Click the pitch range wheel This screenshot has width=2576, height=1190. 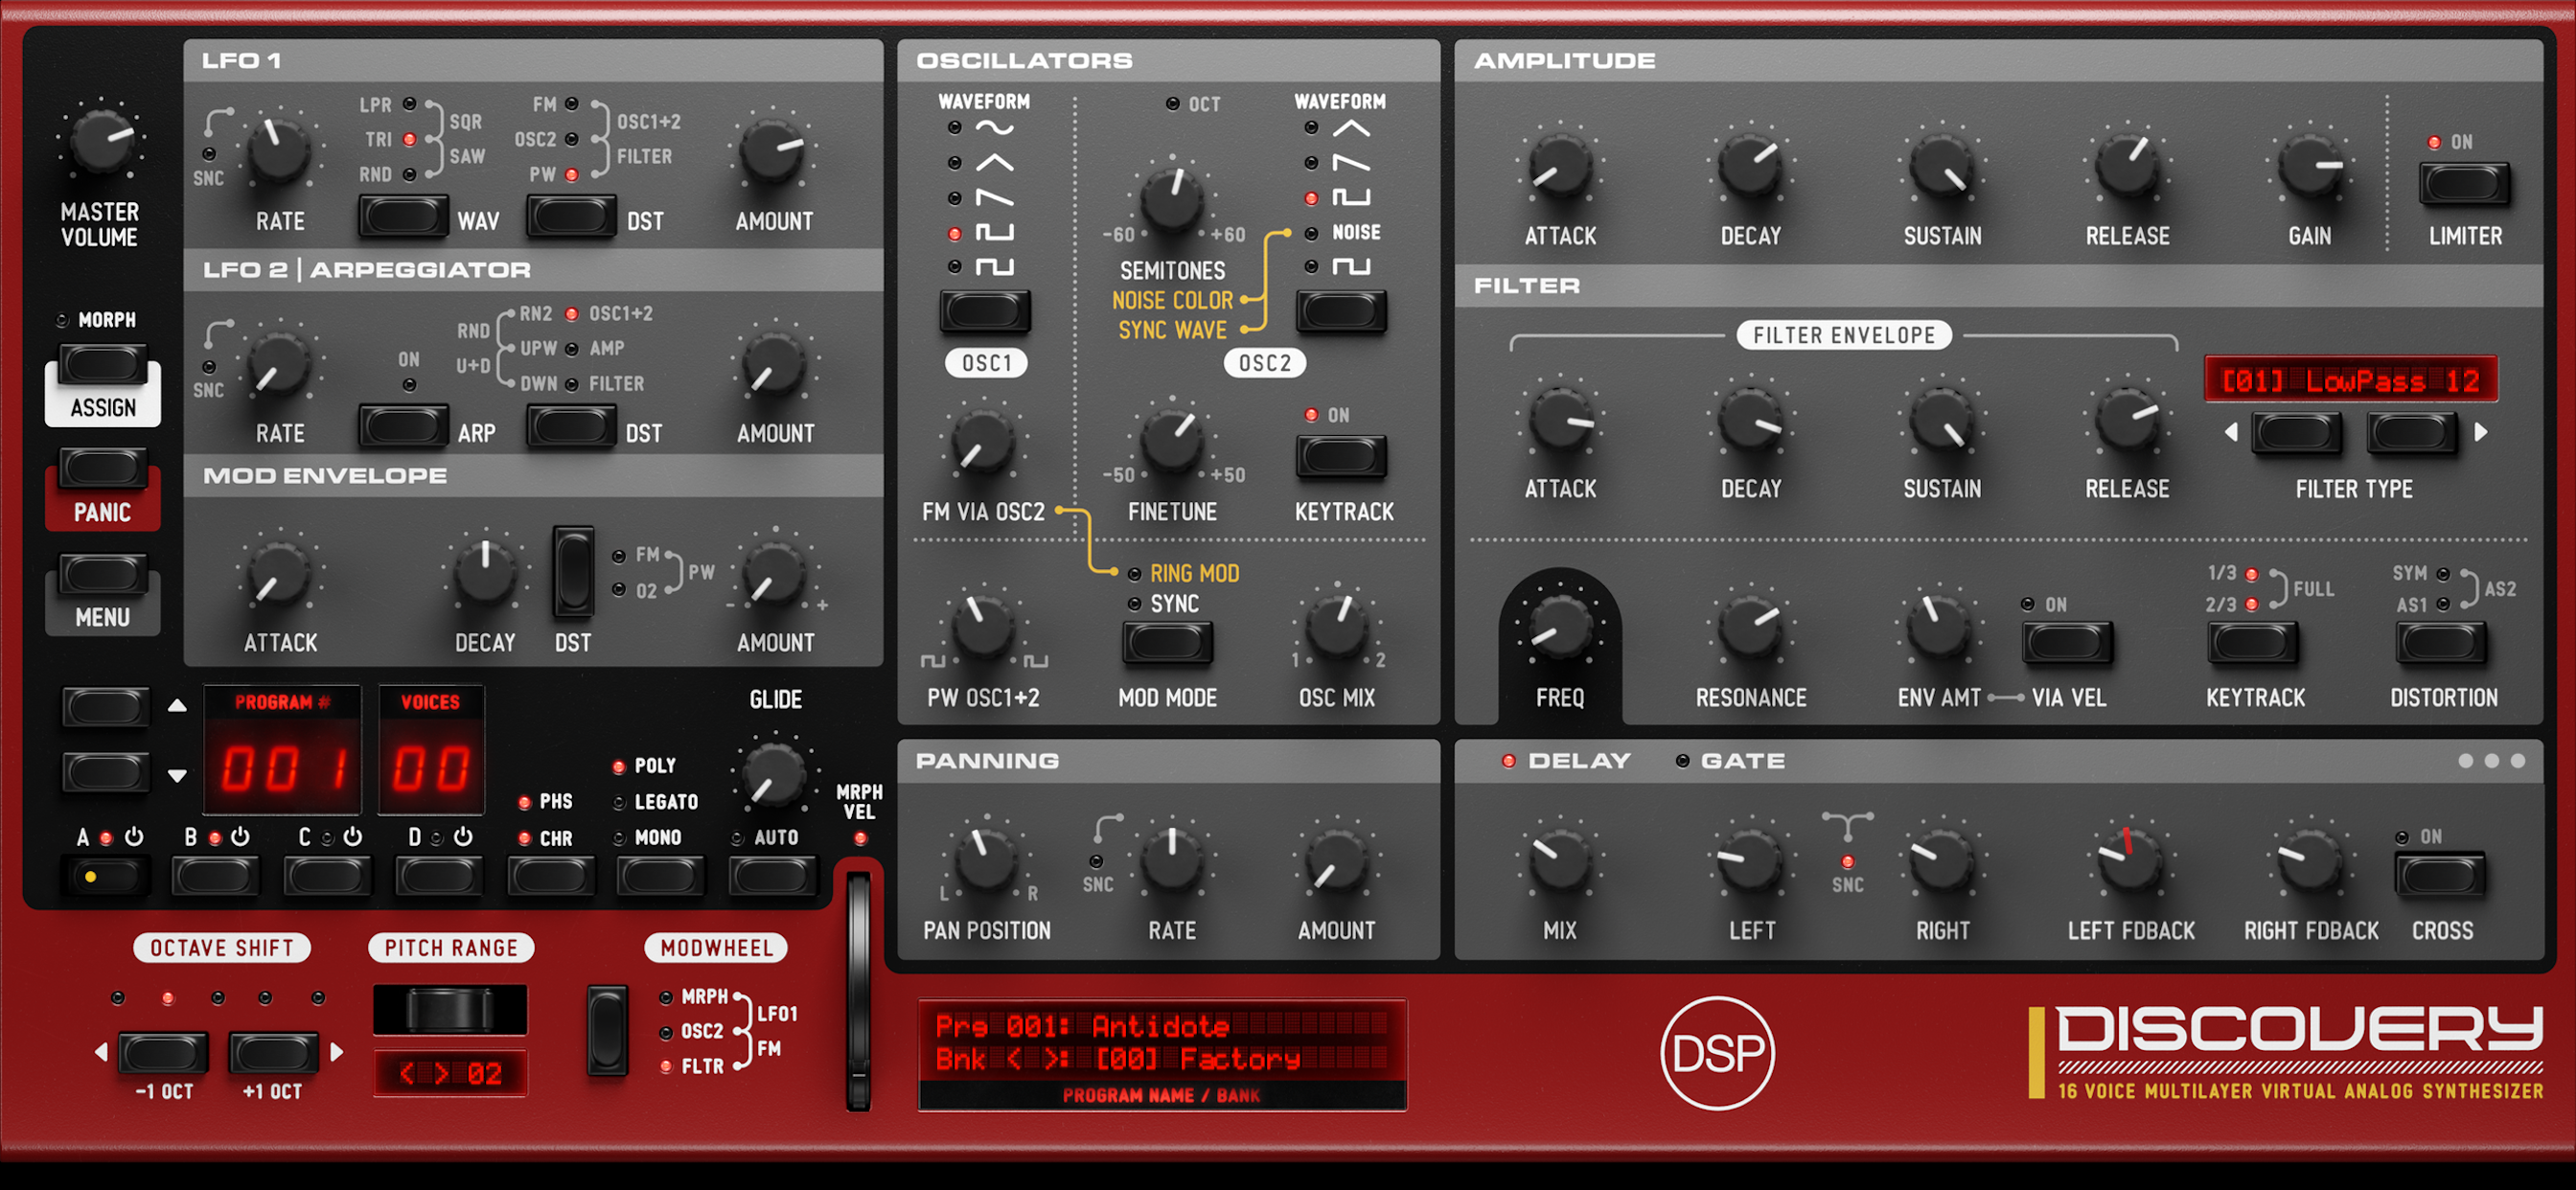tap(450, 1009)
